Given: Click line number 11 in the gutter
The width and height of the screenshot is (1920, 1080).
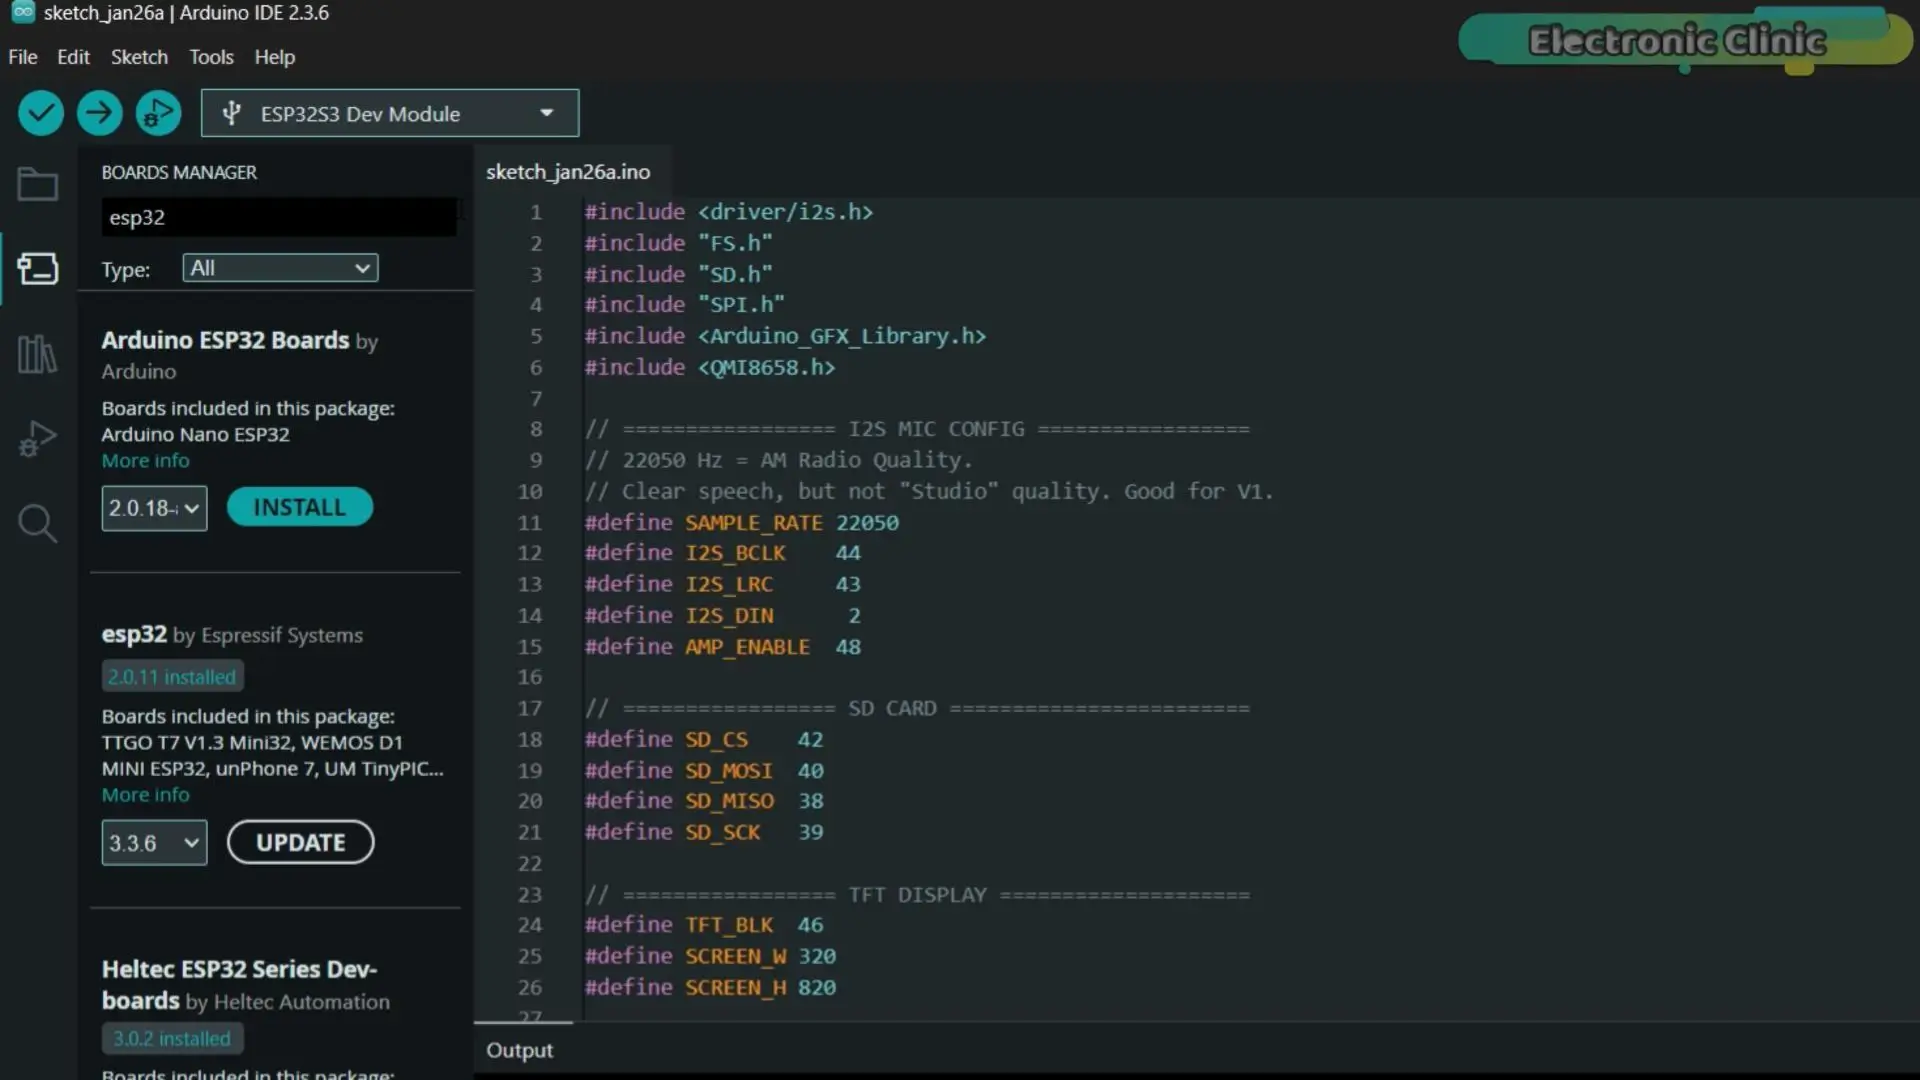Looking at the screenshot, I should click(x=529, y=522).
